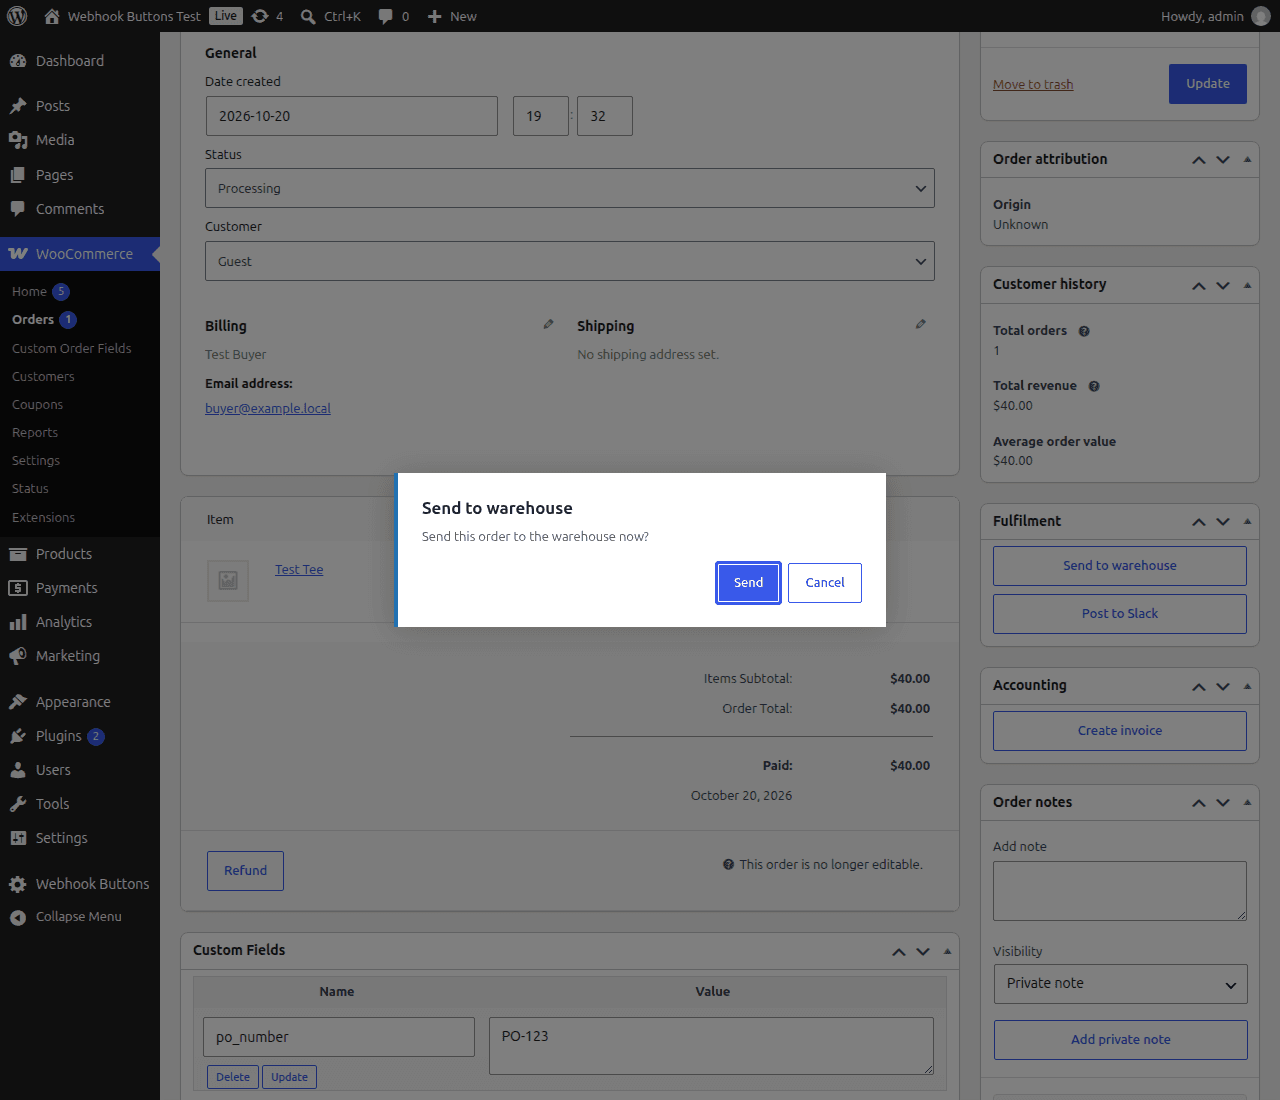Open the Customer dropdown showing Guest
The height and width of the screenshot is (1100, 1280).
pyautogui.click(x=570, y=261)
